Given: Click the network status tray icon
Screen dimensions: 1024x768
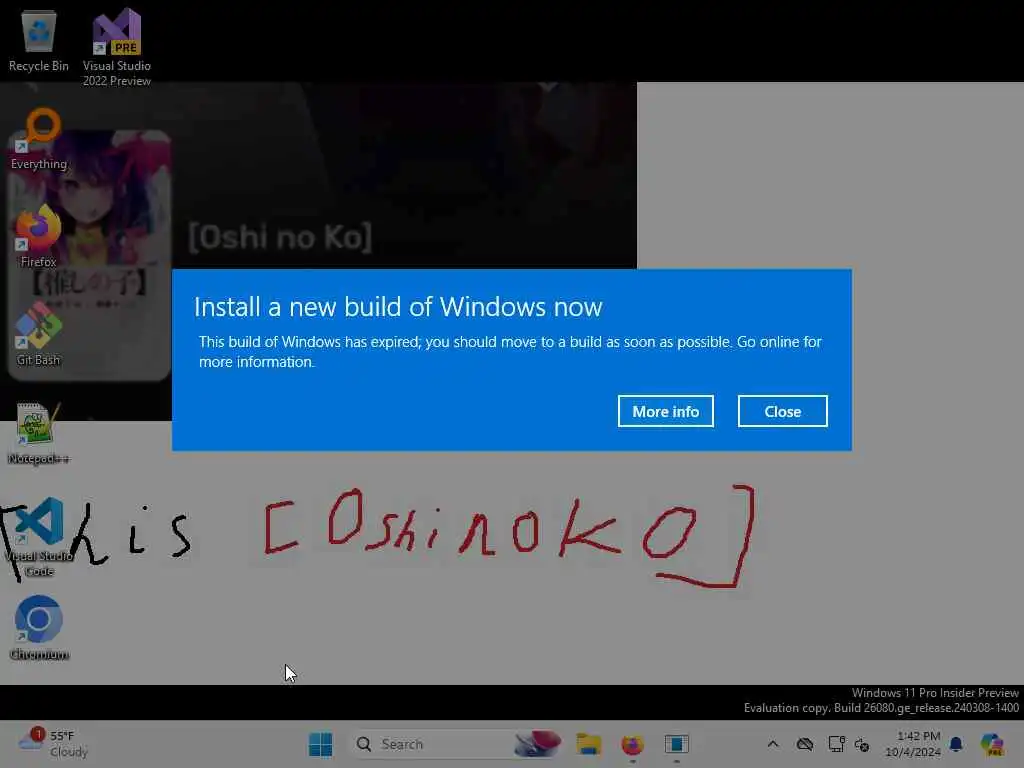Looking at the screenshot, I should pyautogui.click(x=862, y=744).
